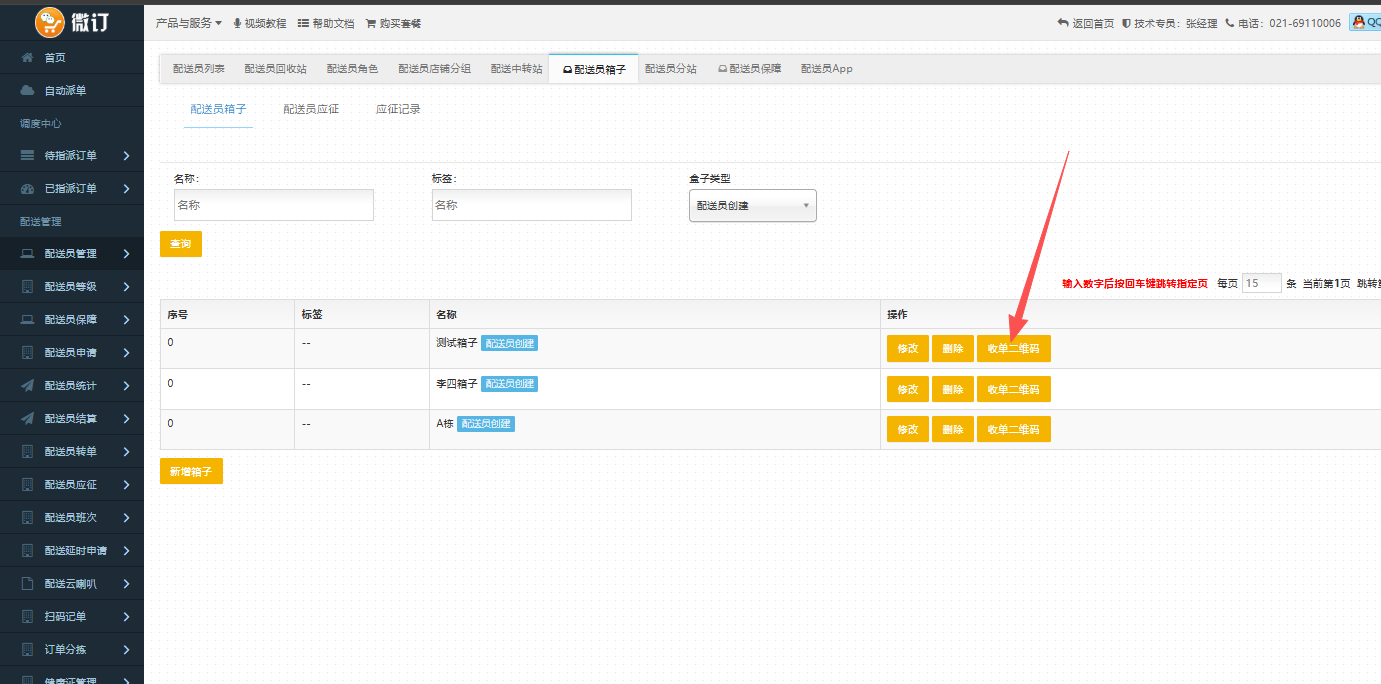Click the return arrow icon for 返回首页
This screenshot has height=684, width=1381.
tap(1063, 23)
